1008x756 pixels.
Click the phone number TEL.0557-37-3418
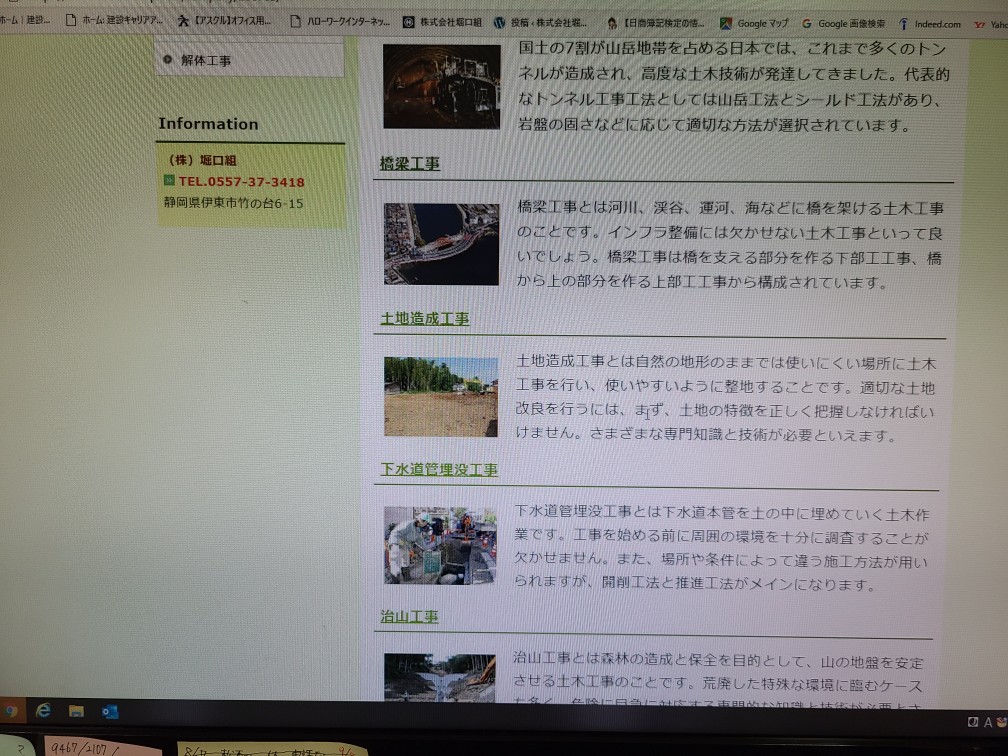pos(241,182)
